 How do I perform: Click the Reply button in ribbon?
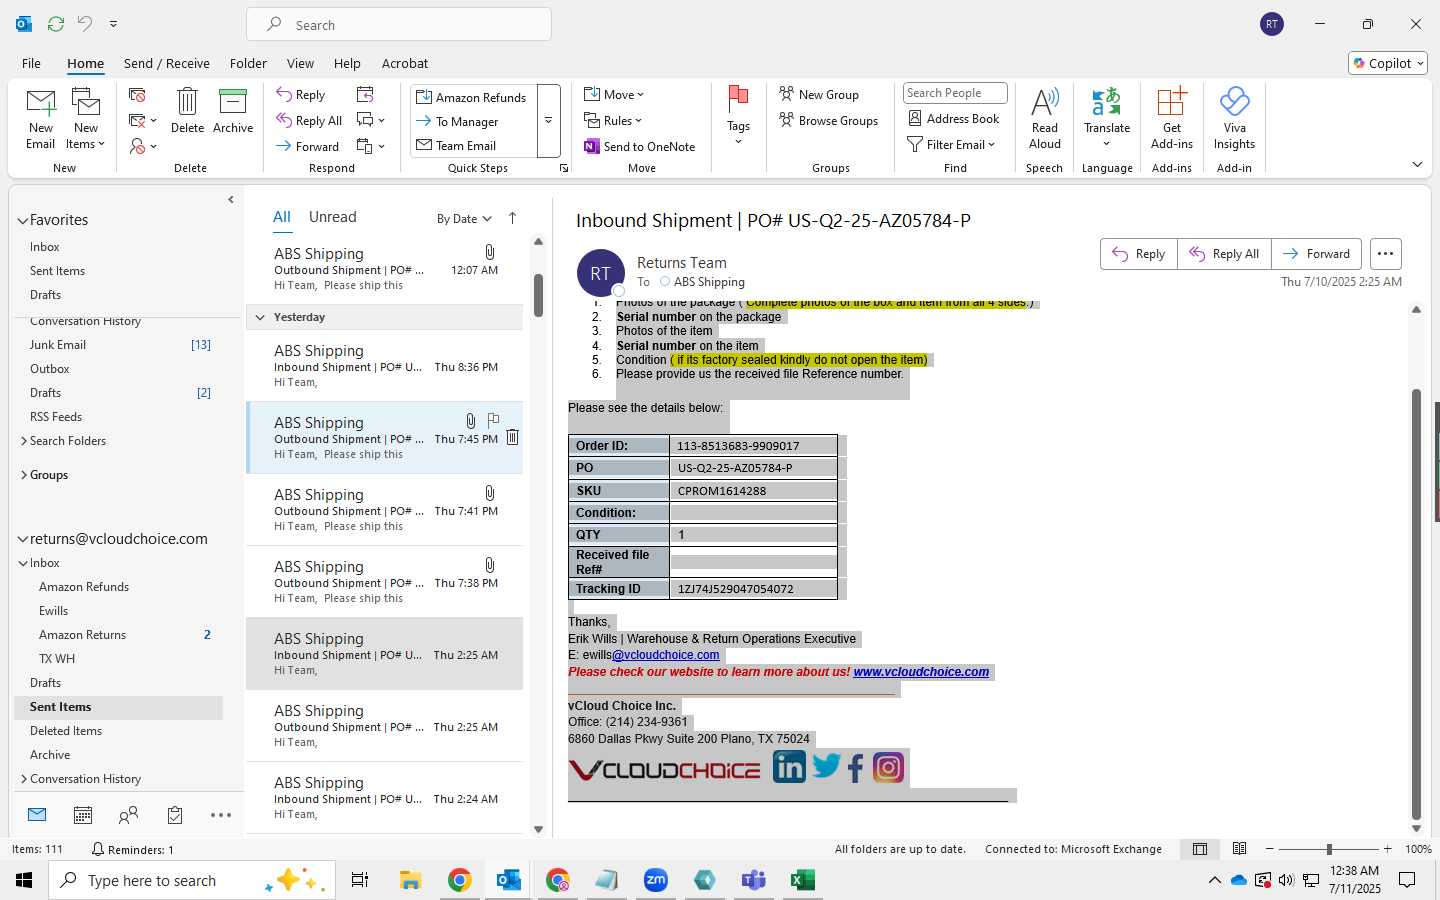[301, 95]
